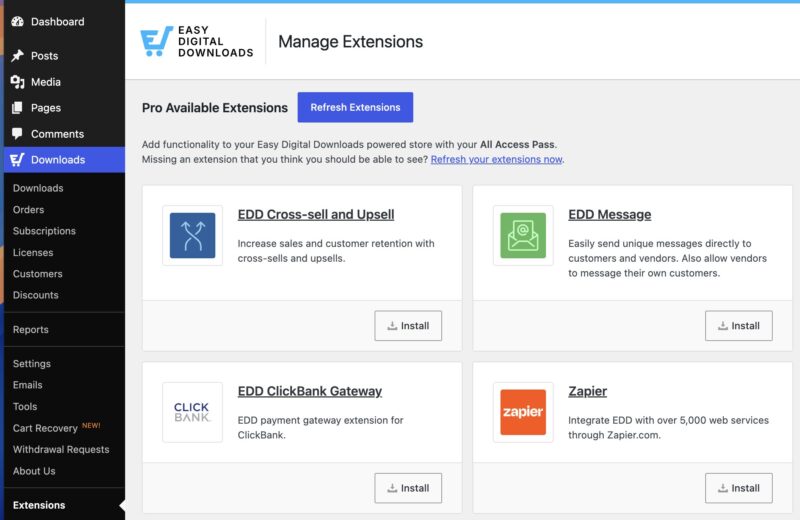The height and width of the screenshot is (520, 800).
Task: Click the Refresh Extensions button
Action: pyautogui.click(x=355, y=107)
